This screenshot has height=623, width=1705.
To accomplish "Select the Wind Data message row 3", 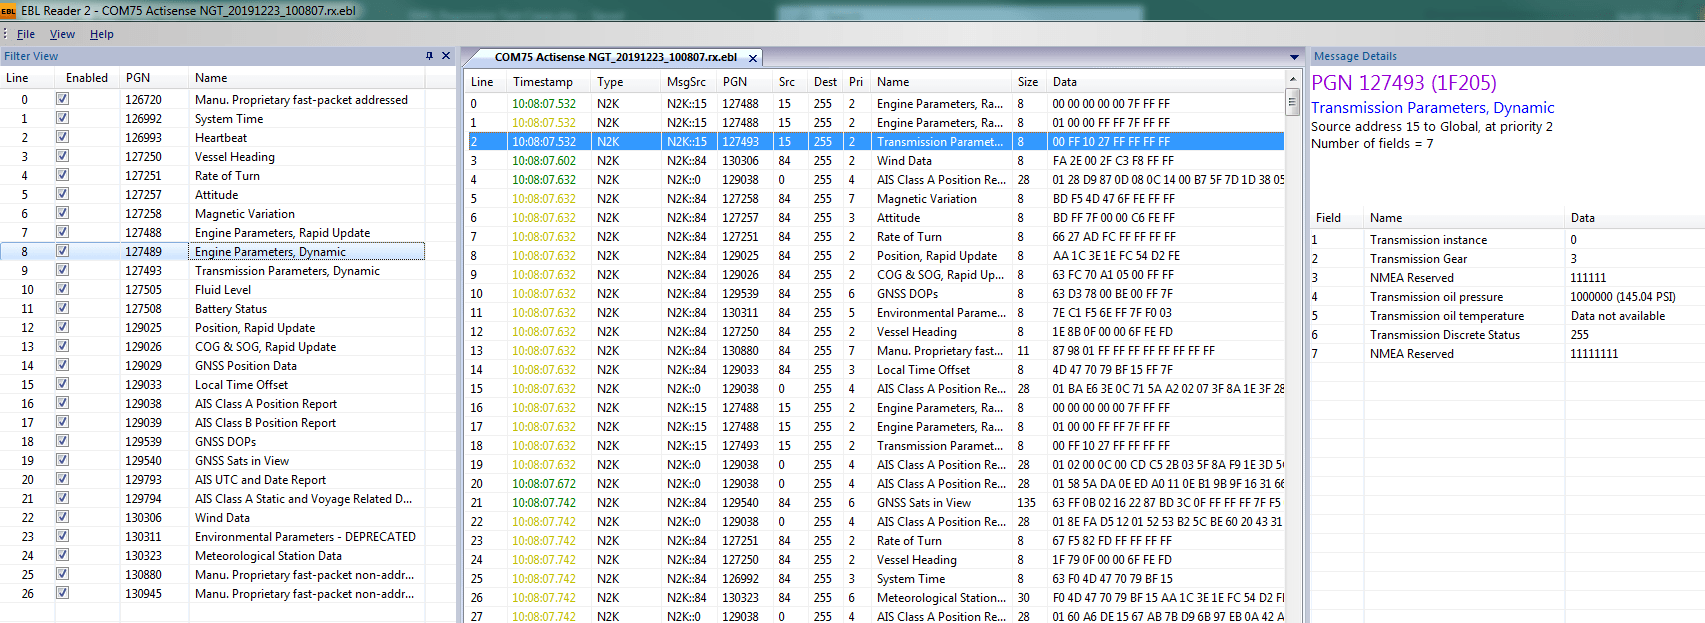I will [876, 161].
